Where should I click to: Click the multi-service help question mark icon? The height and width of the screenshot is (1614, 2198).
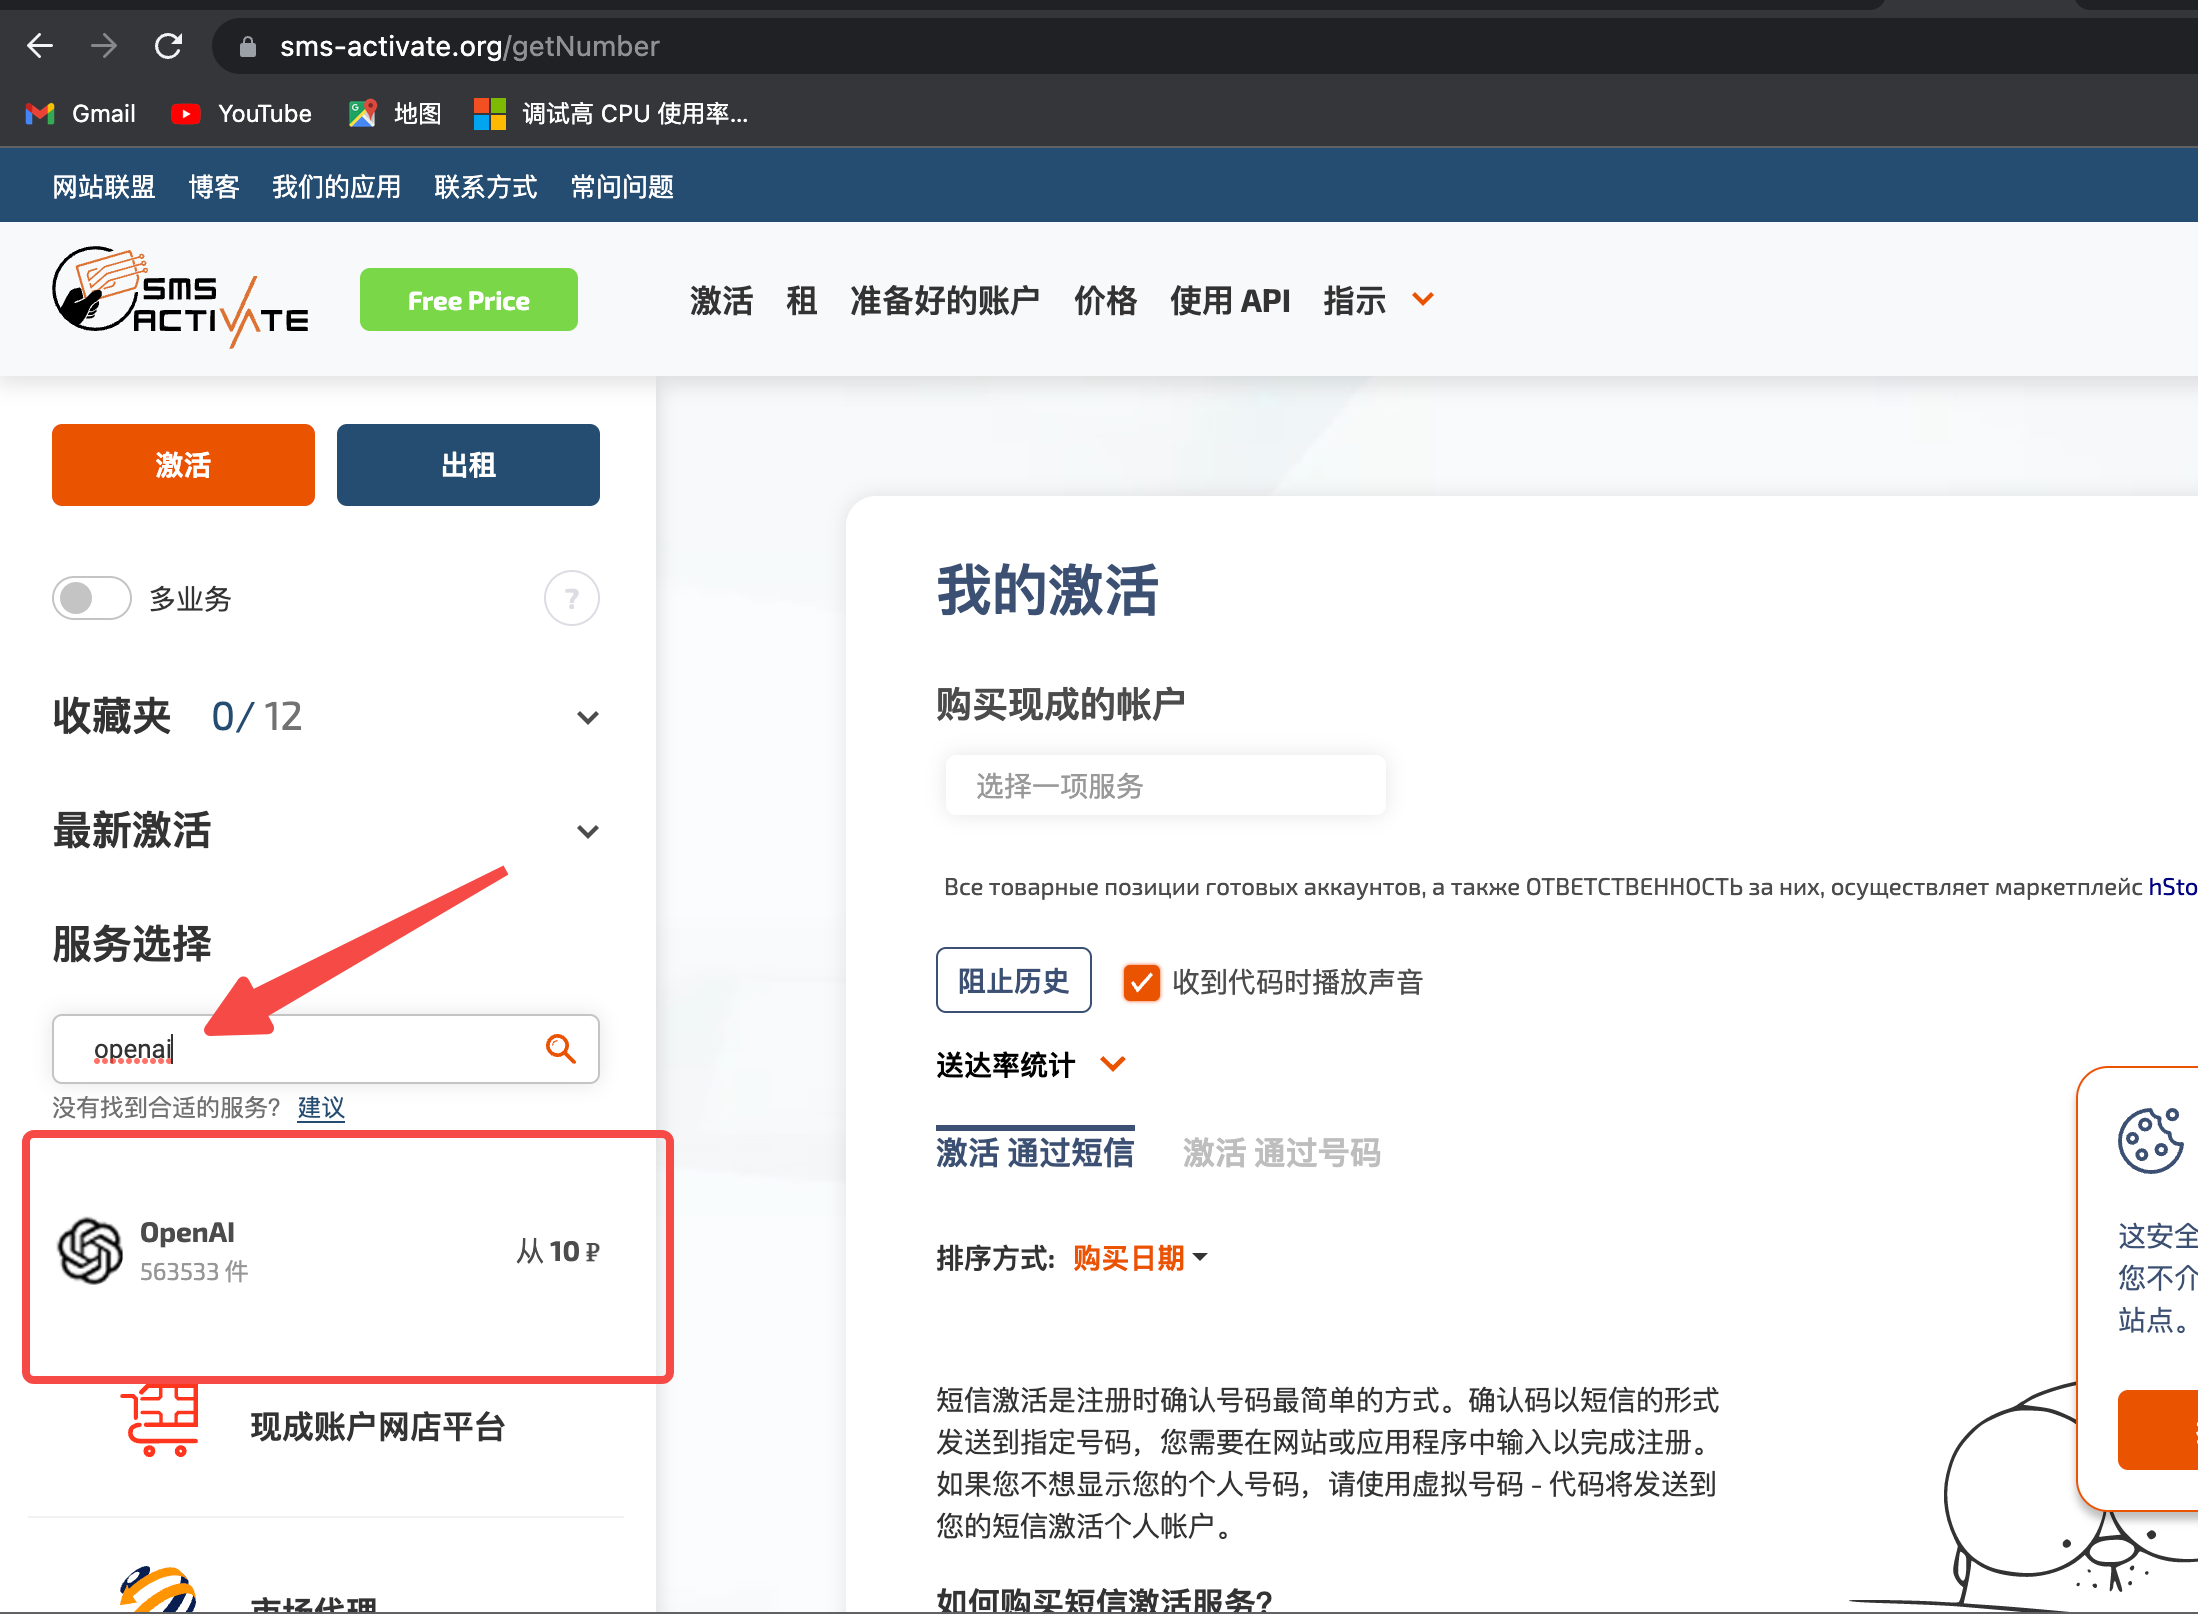[572, 599]
